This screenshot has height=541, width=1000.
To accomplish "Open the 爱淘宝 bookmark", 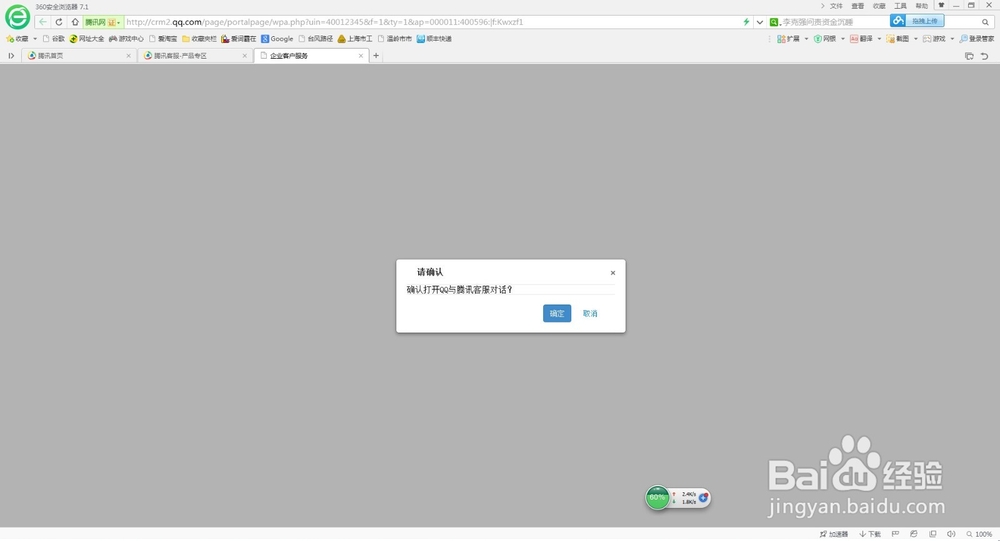I will click(163, 39).
